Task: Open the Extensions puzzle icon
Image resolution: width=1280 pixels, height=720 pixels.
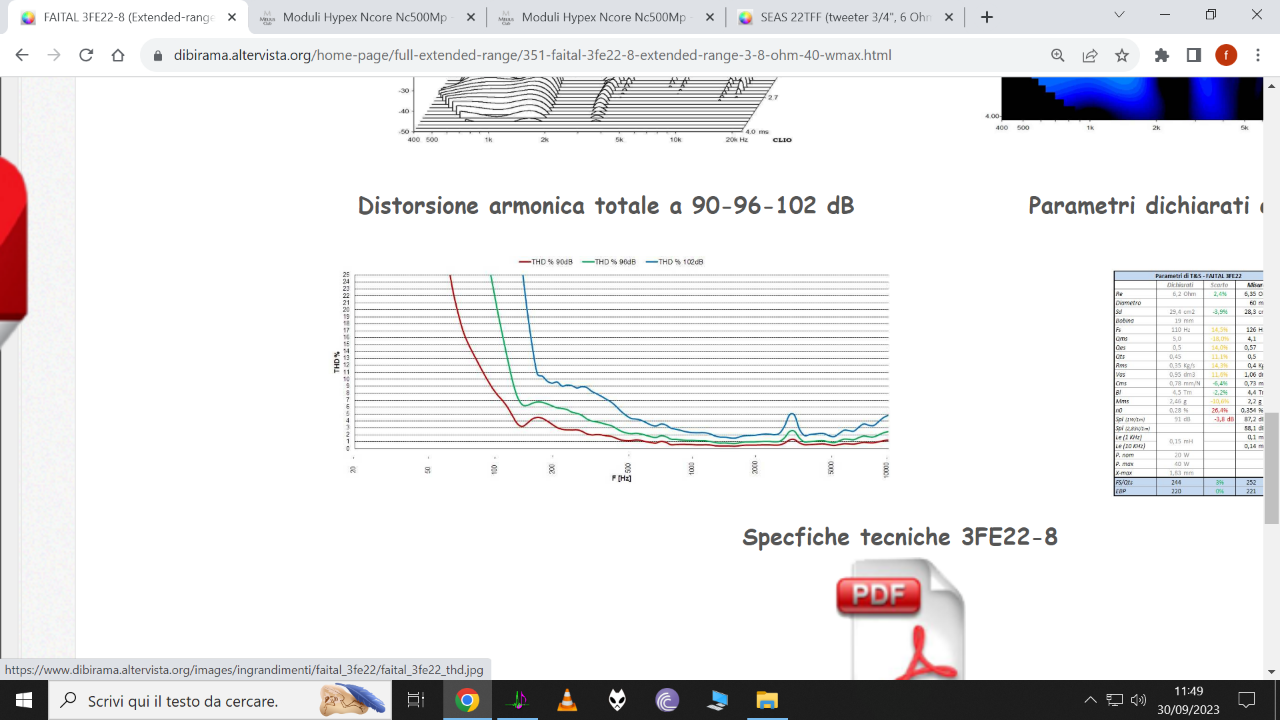Action: click(1161, 56)
